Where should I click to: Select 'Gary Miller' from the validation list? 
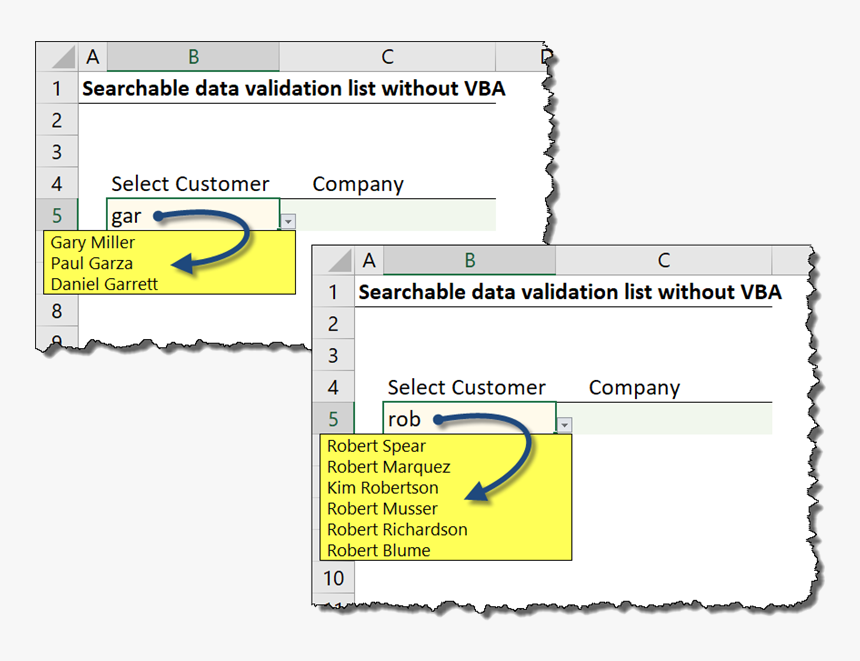90,242
